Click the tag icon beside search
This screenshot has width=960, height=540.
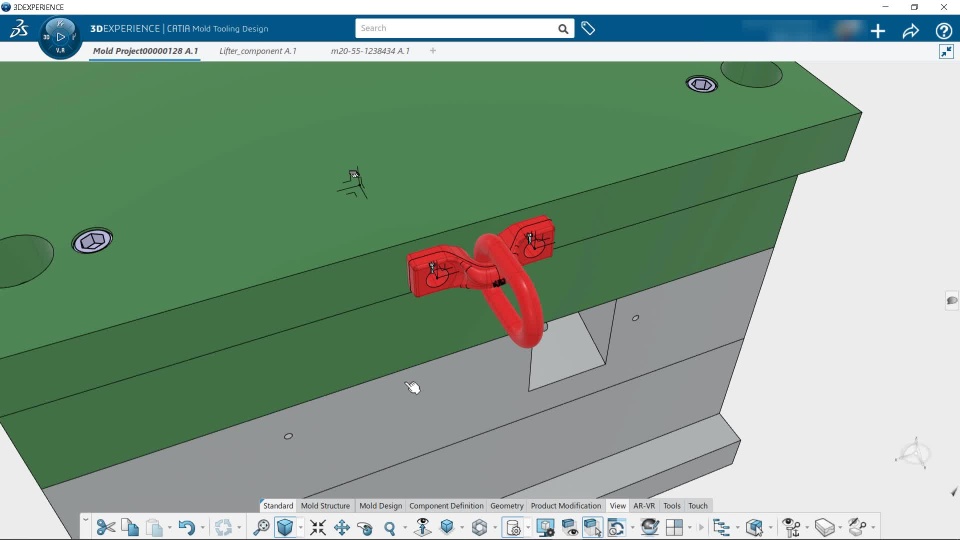(588, 28)
